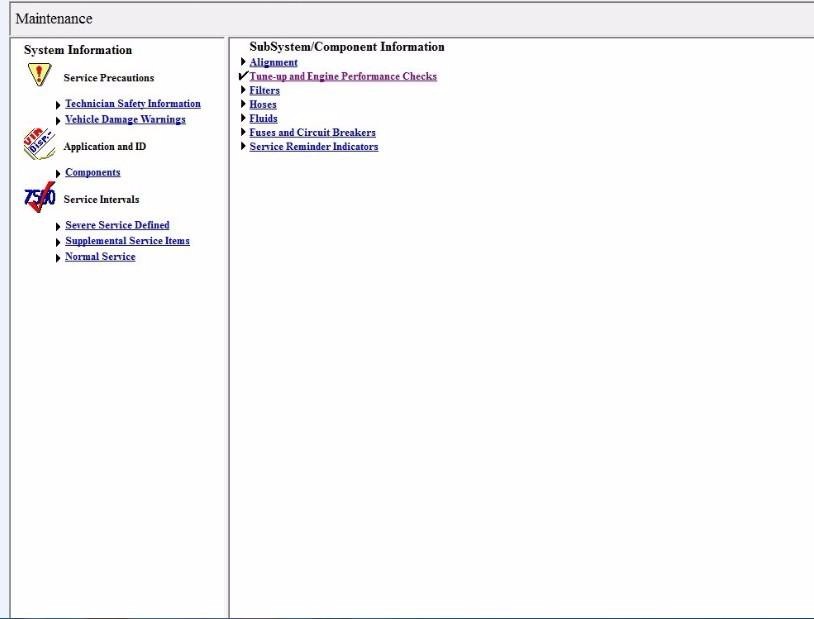Open the Normal Service link
Viewport: 814px width, 619px height.
tap(100, 257)
